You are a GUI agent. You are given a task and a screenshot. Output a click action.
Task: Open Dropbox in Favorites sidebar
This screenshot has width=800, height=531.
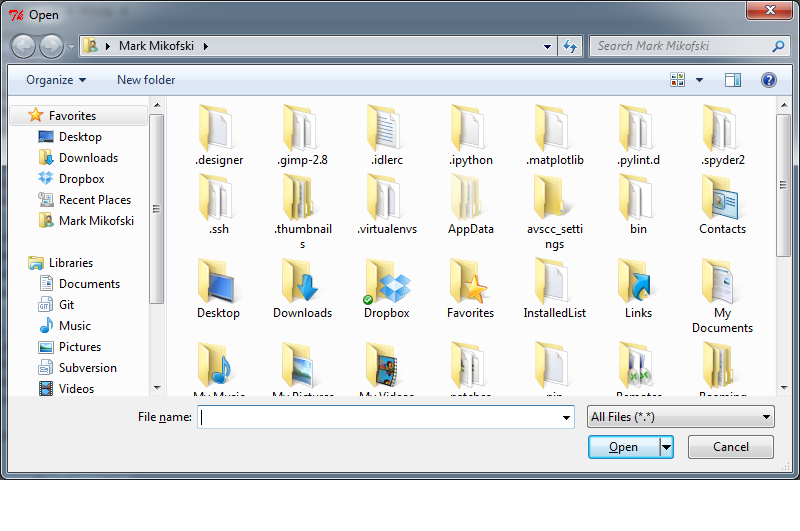82,179
